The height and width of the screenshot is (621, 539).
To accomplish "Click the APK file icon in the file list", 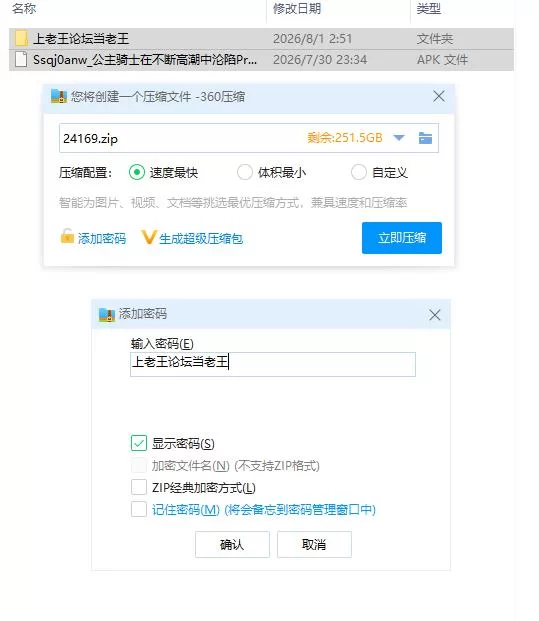I will tap(21, 59).
